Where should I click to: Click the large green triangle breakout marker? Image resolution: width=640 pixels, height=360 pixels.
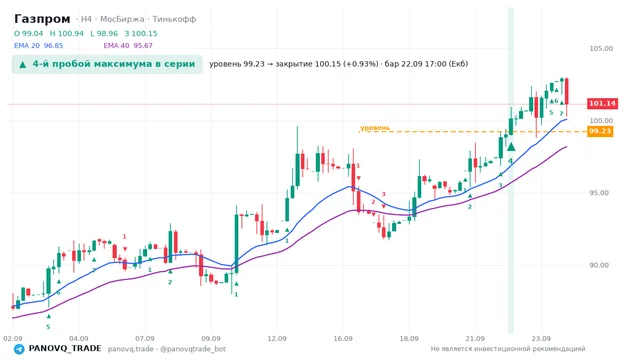tap(511, 147)
